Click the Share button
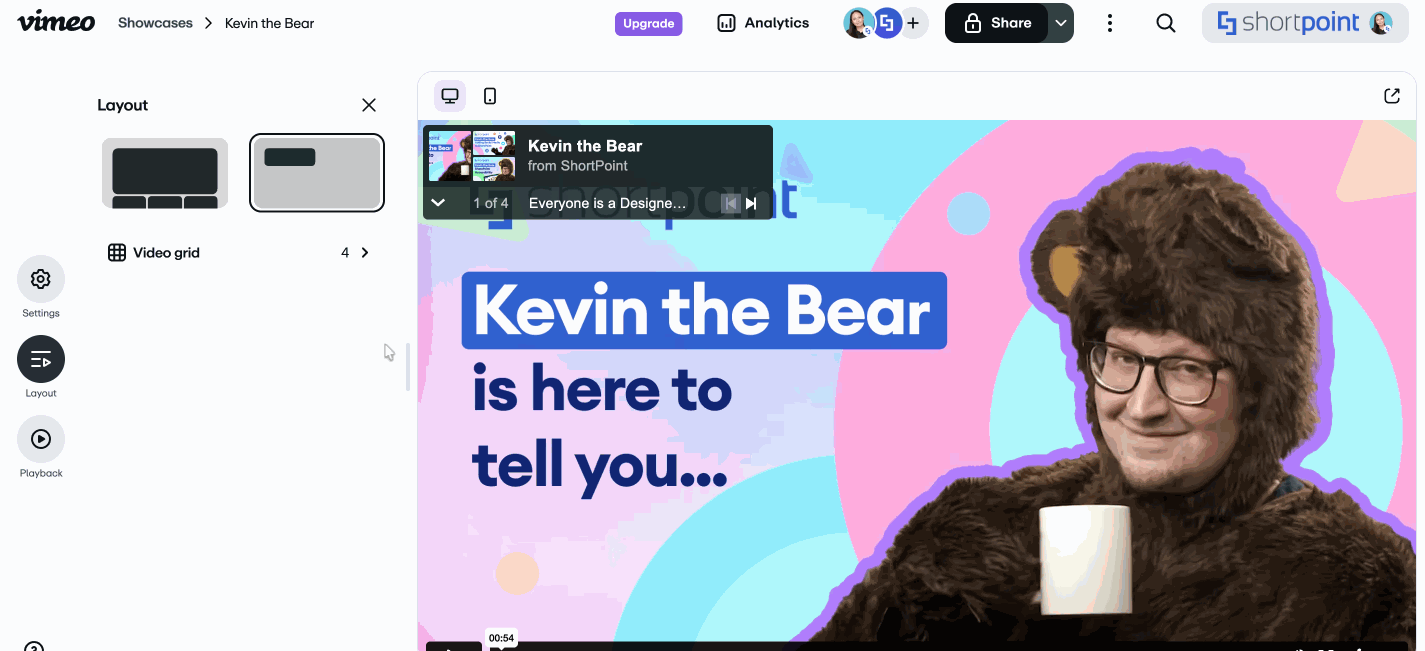The image size is (1425, 651). point(996,23)
